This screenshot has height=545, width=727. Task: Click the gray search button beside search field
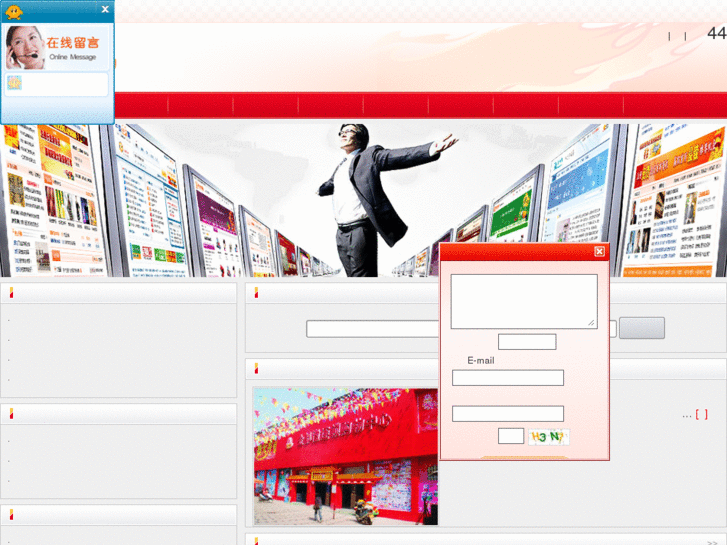(642, 328)
